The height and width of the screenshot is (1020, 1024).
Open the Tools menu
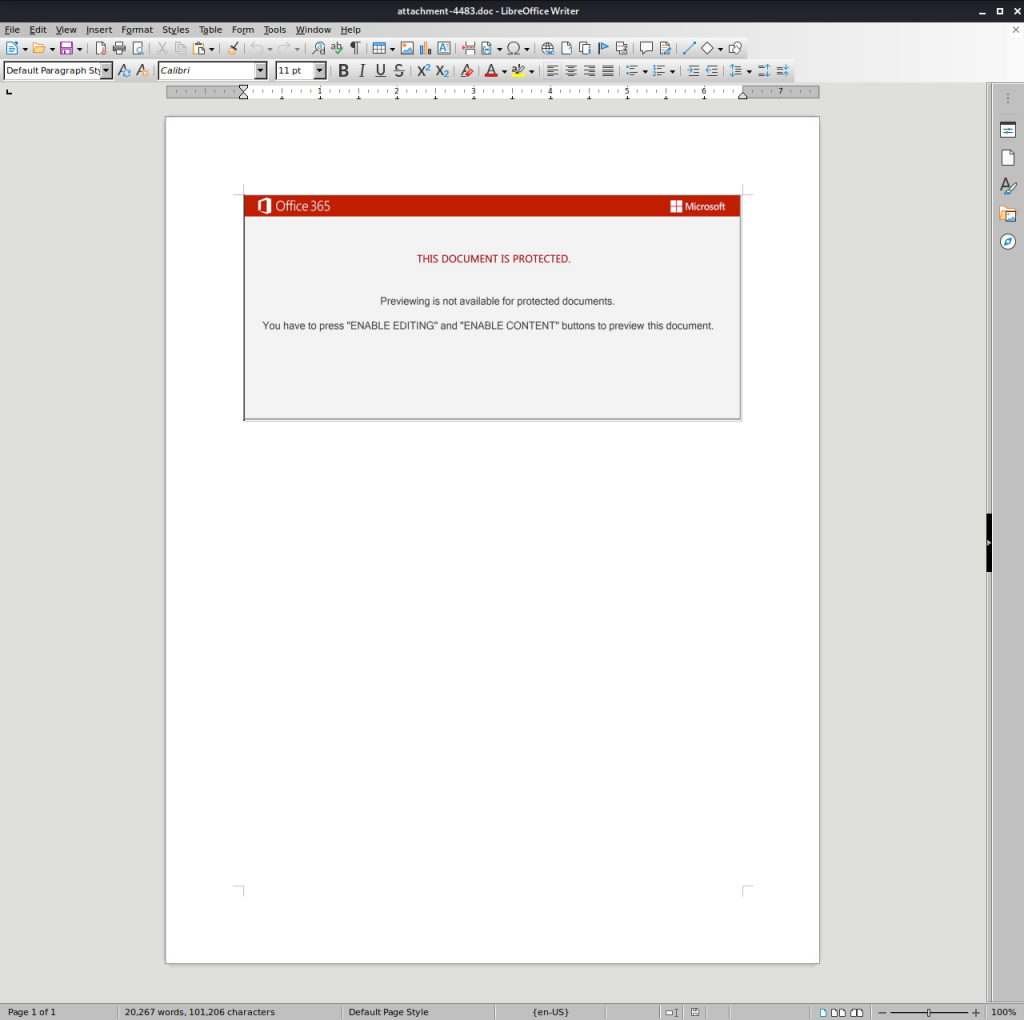pos(274,30)
